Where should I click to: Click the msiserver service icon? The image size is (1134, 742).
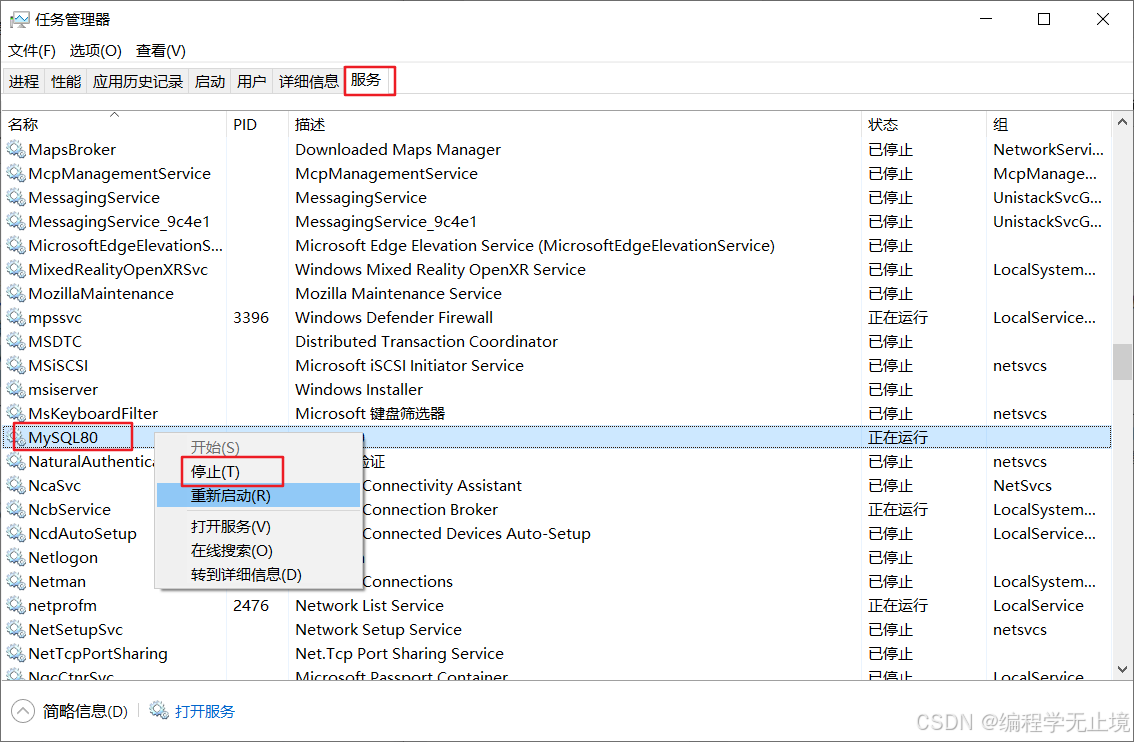16,389
